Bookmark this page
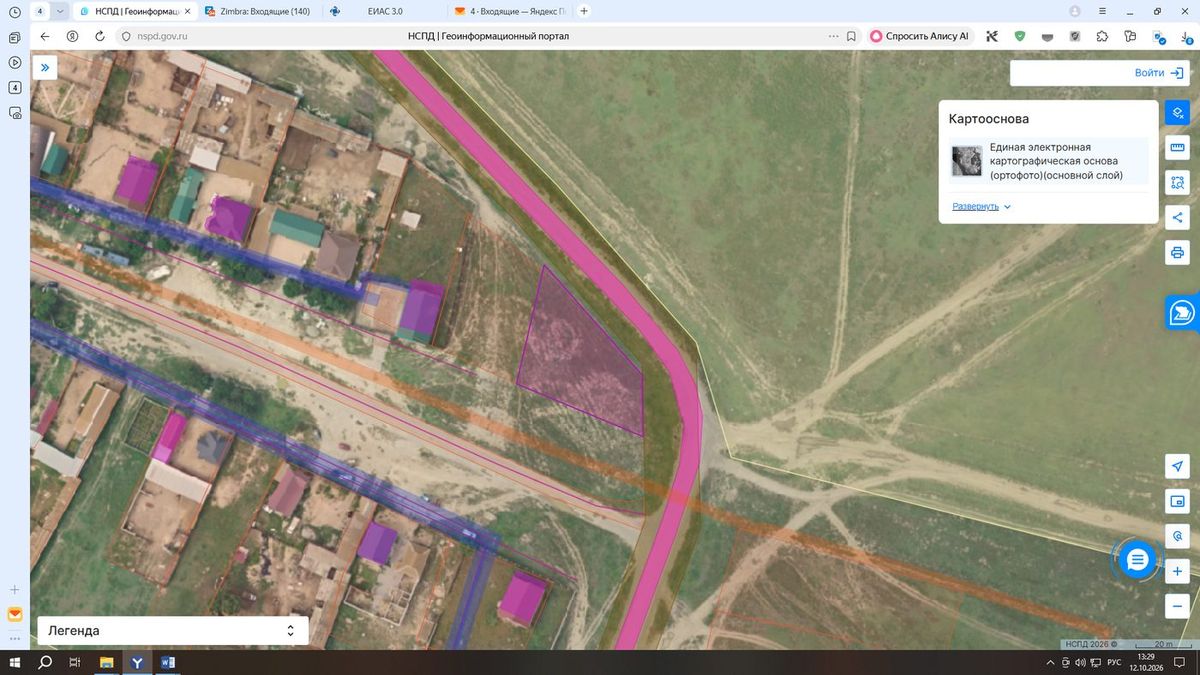The width and height of the screenshot is (1200, 675). pos(851,36)
